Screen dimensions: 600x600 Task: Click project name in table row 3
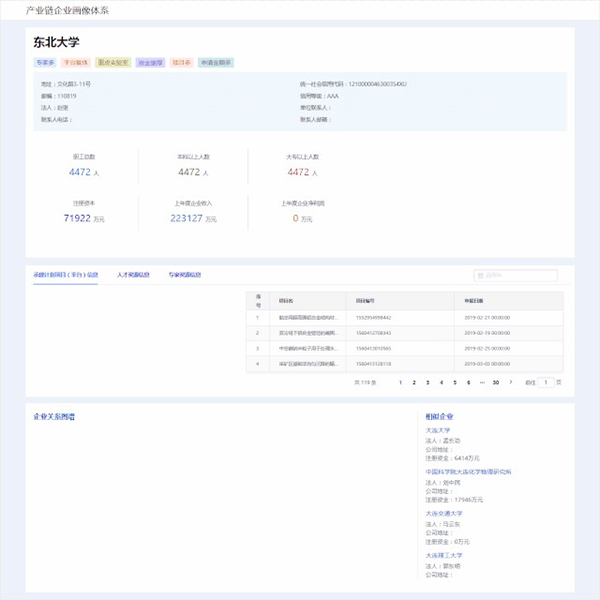click(x=308, y=348)
